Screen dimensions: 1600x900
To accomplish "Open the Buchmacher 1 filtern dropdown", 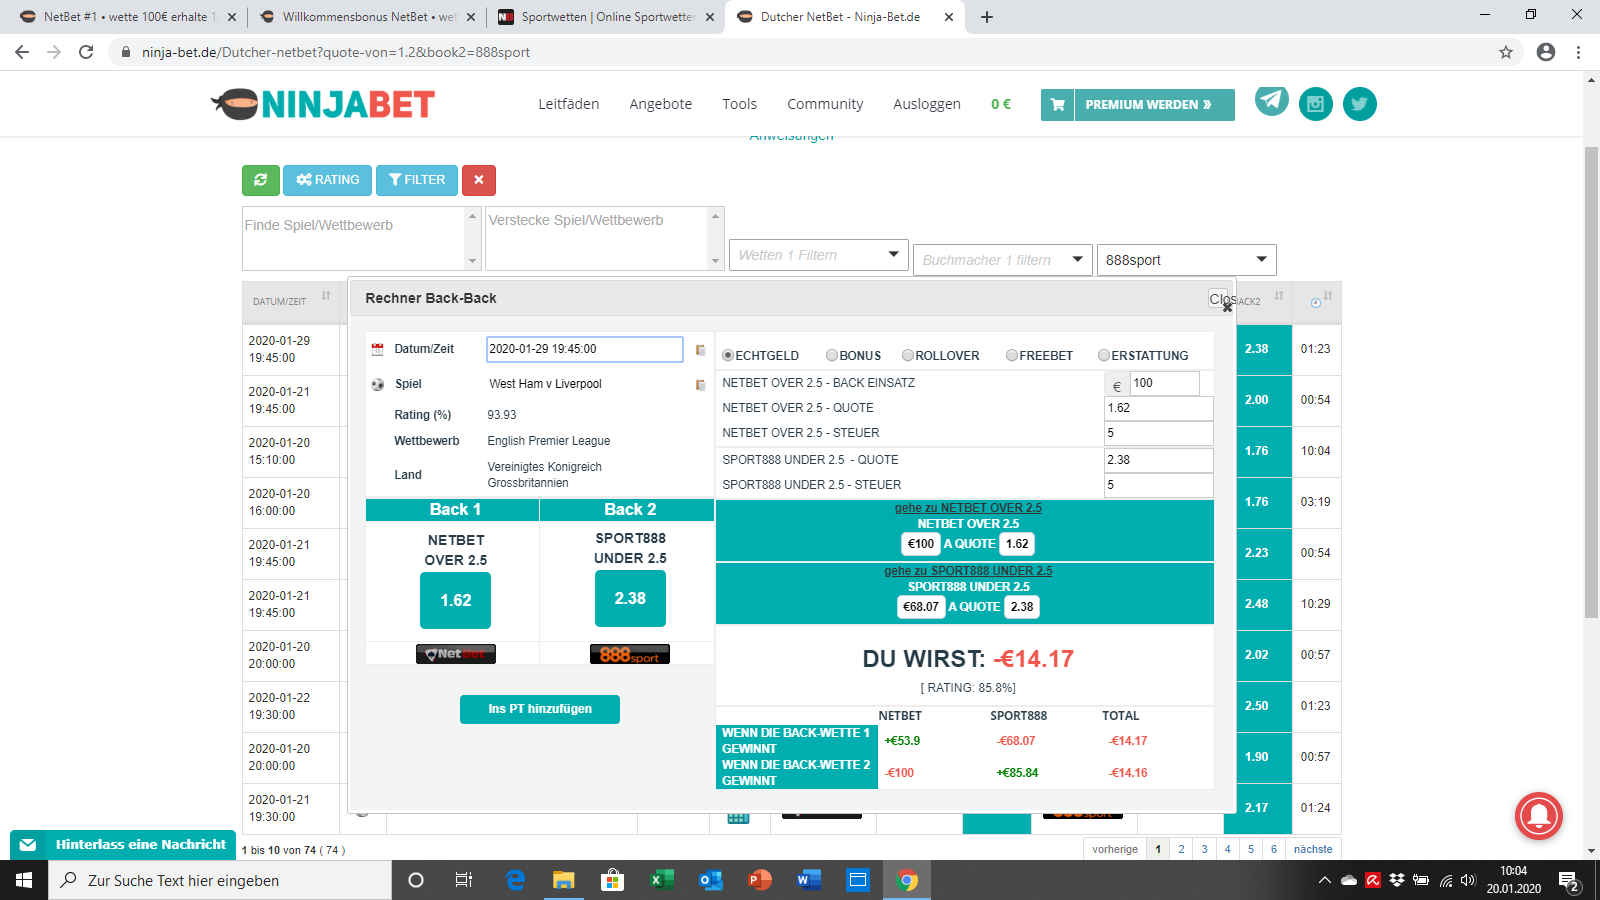I will [x=1002, y=260].
